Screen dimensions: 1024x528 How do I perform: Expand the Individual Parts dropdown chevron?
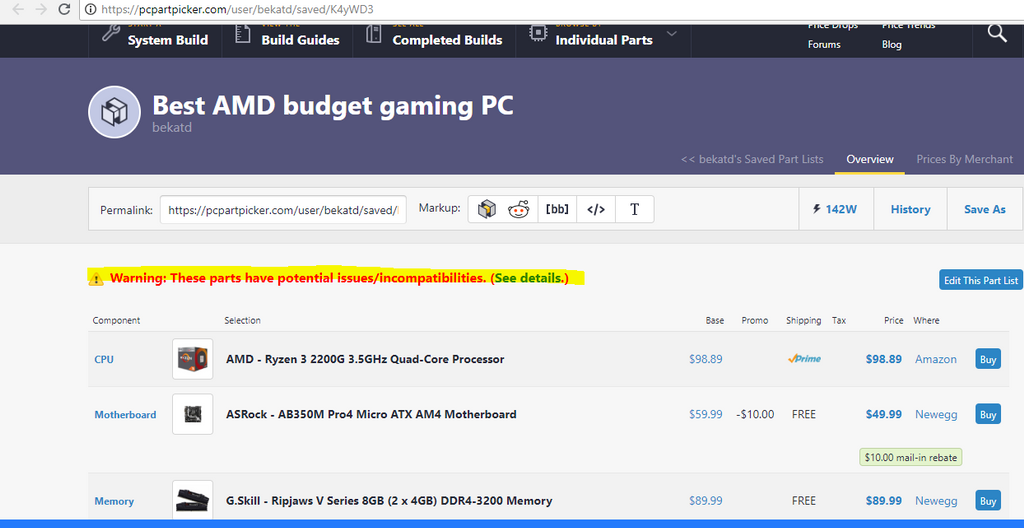pyautogui.click(x=671, y=33)
